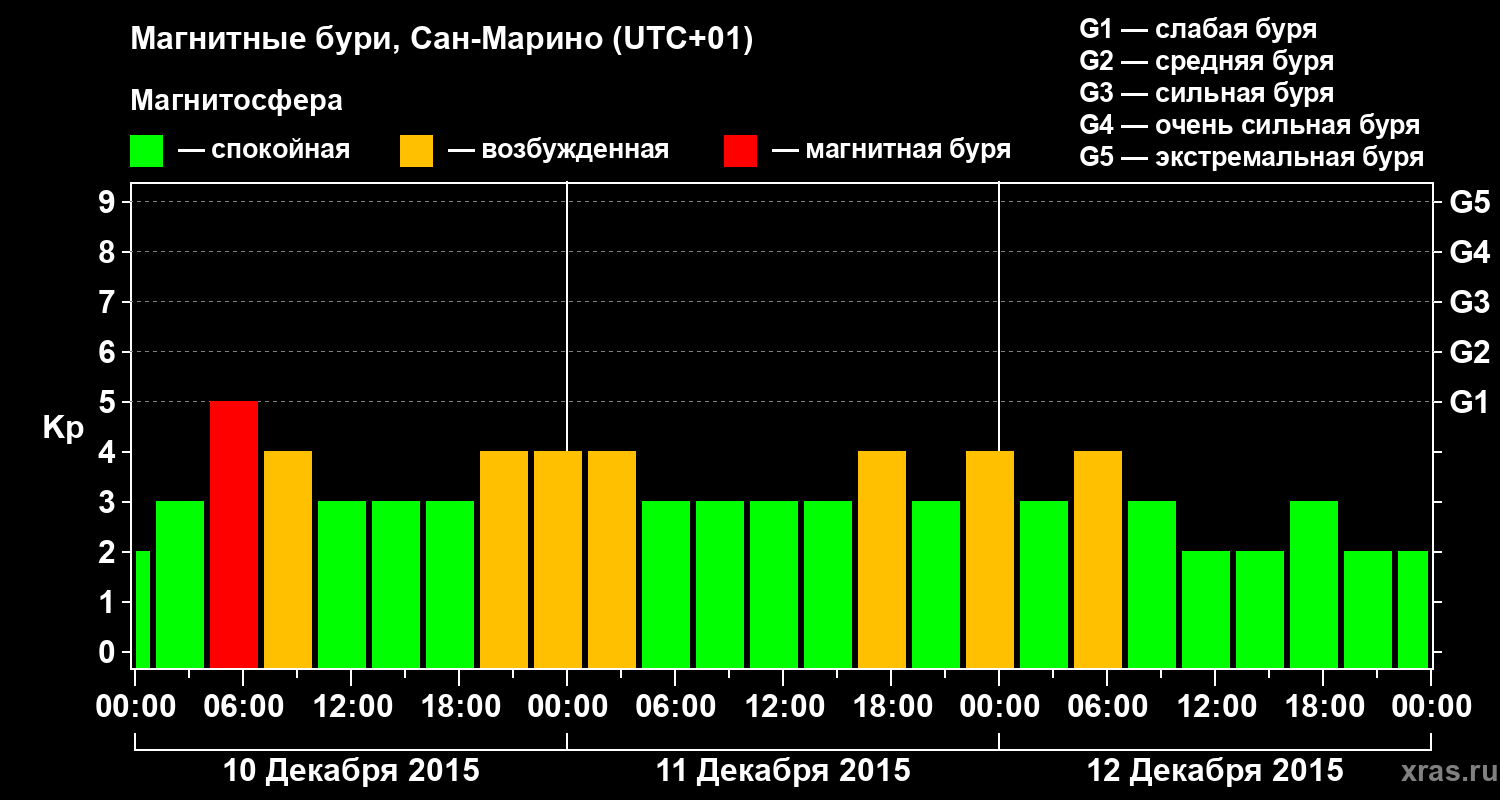Click 'G1 — слабая буря' legend line

point(1198,29)
